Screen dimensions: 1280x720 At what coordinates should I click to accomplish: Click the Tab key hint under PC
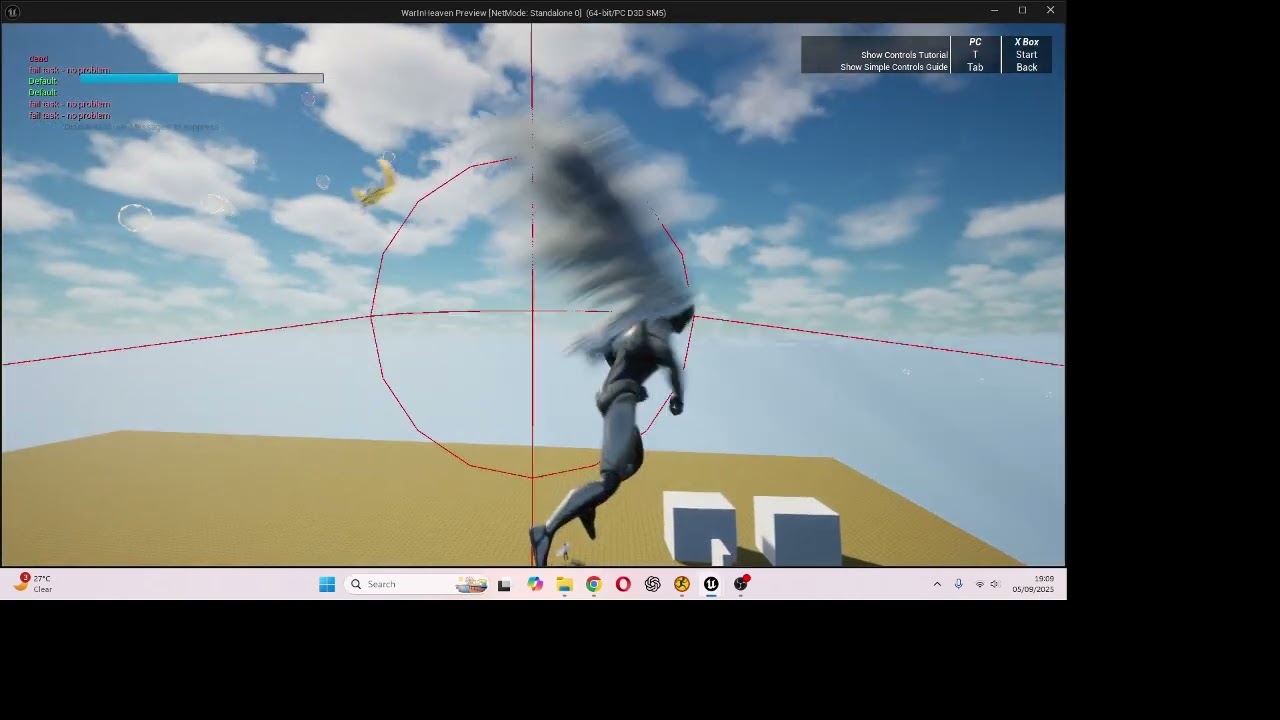click(x=975, y=67)
